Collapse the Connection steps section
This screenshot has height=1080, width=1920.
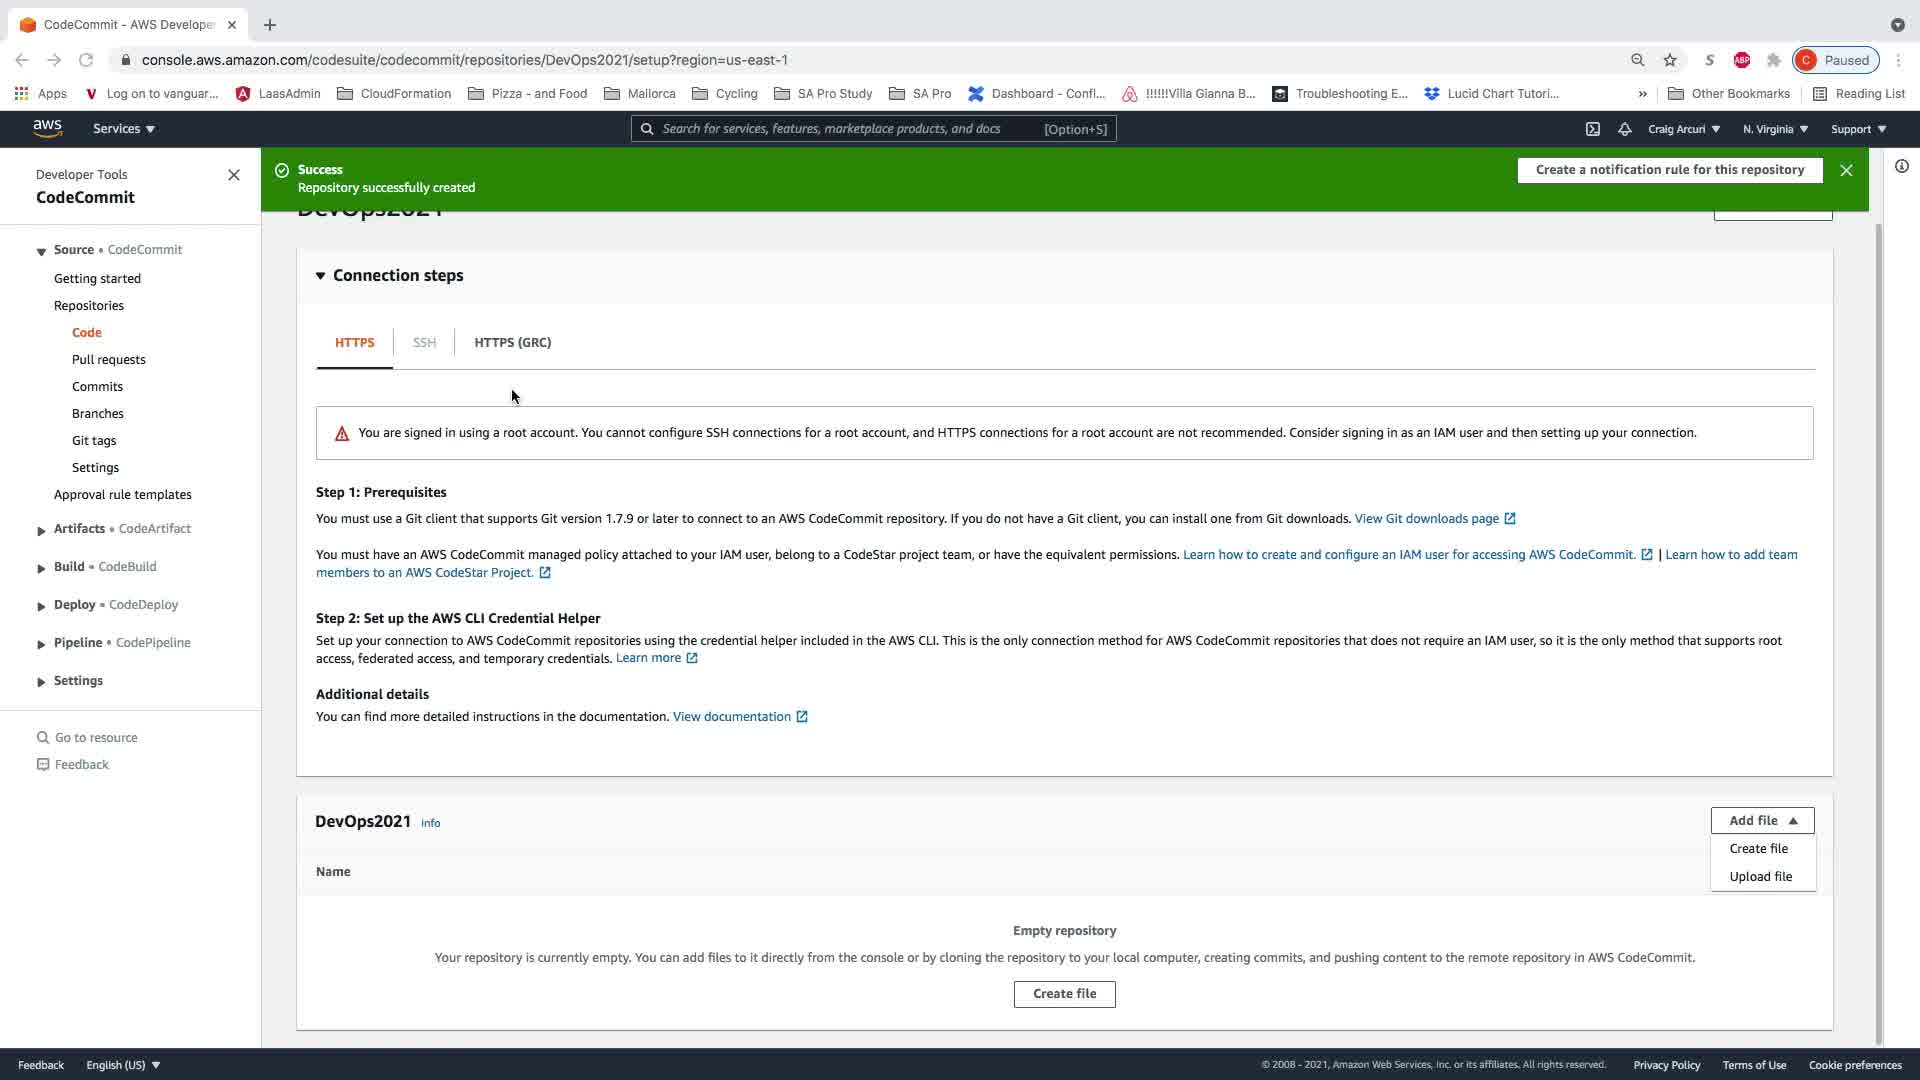(321, 276)
